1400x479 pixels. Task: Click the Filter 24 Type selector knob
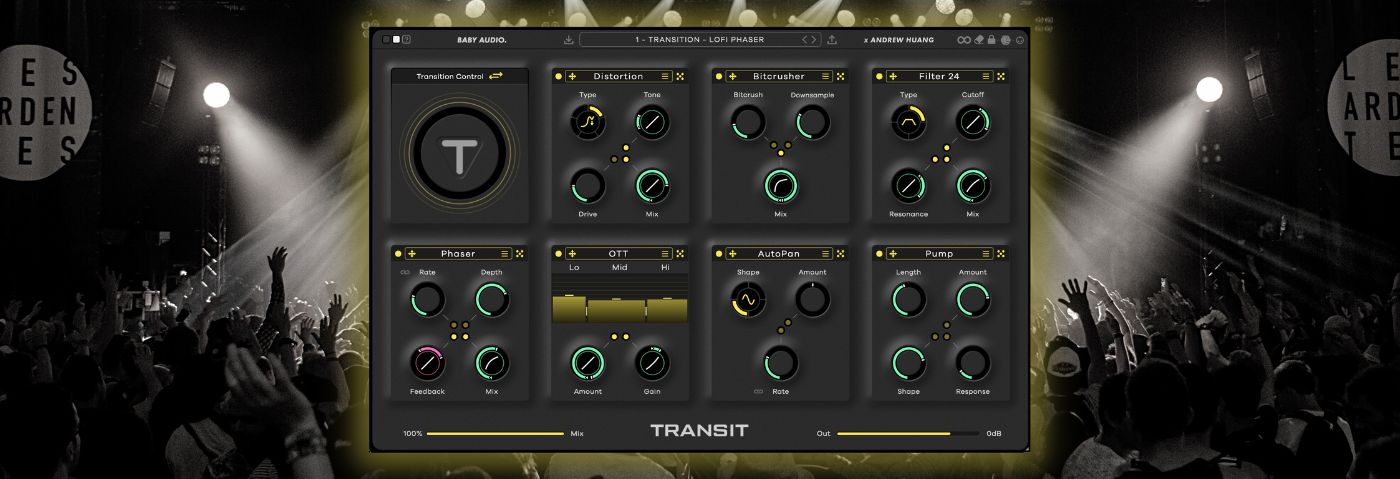click(x=908, y=123)
